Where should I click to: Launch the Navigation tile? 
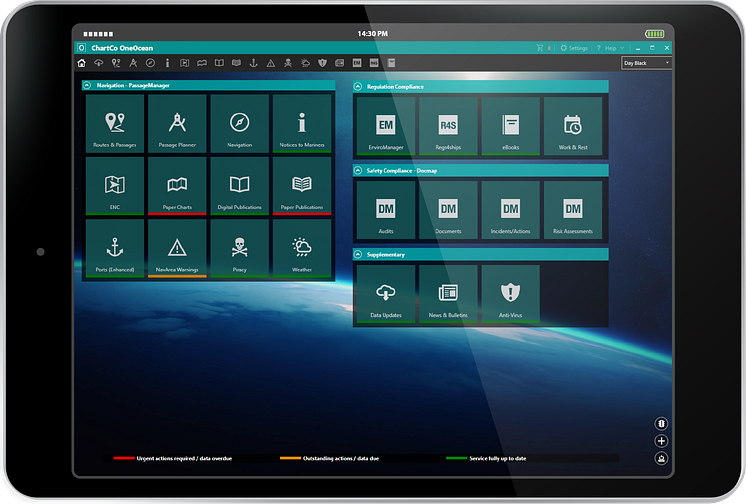pyautogui.click(x=239, y=124)
